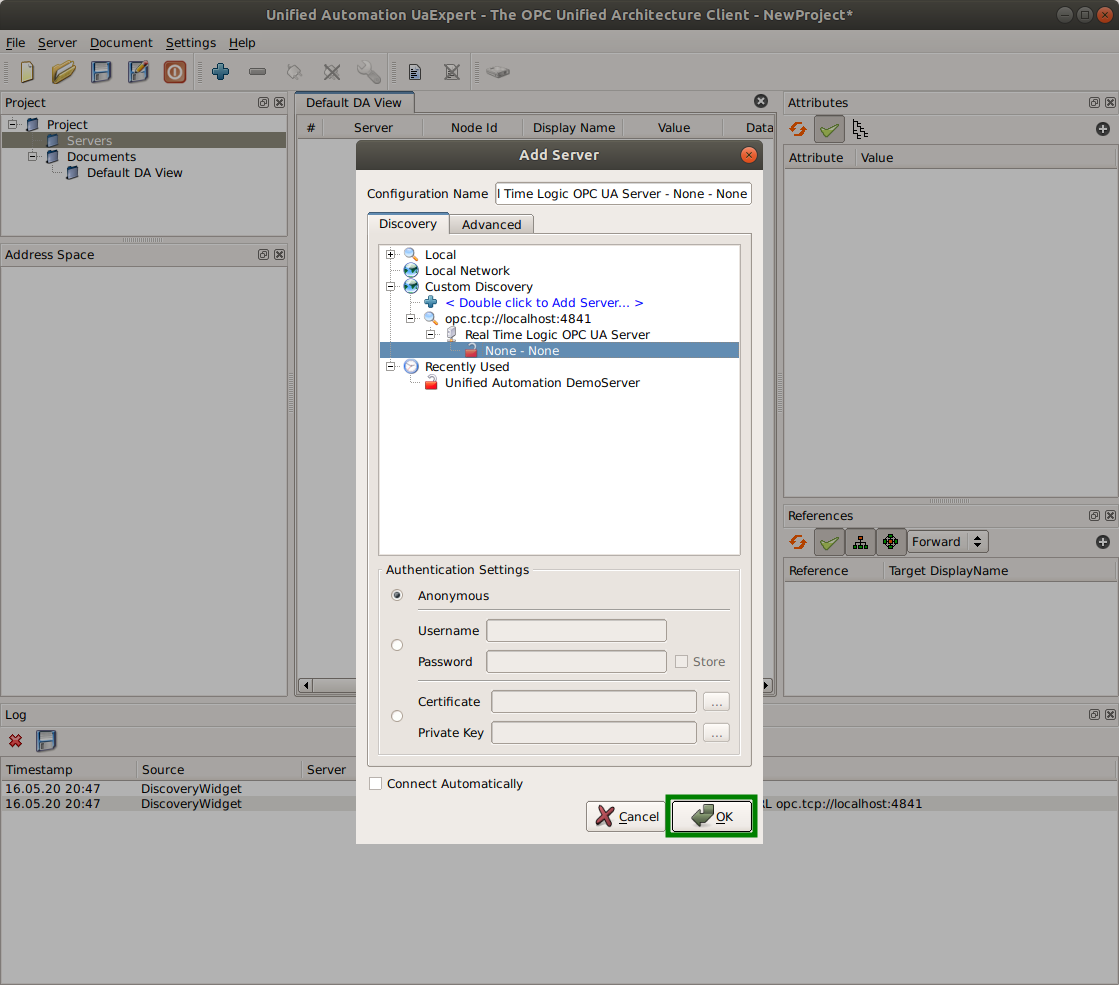Select Default DA View in Project tree
Image resolution: width=1119 pixels, height=985 pixels.
134,173
